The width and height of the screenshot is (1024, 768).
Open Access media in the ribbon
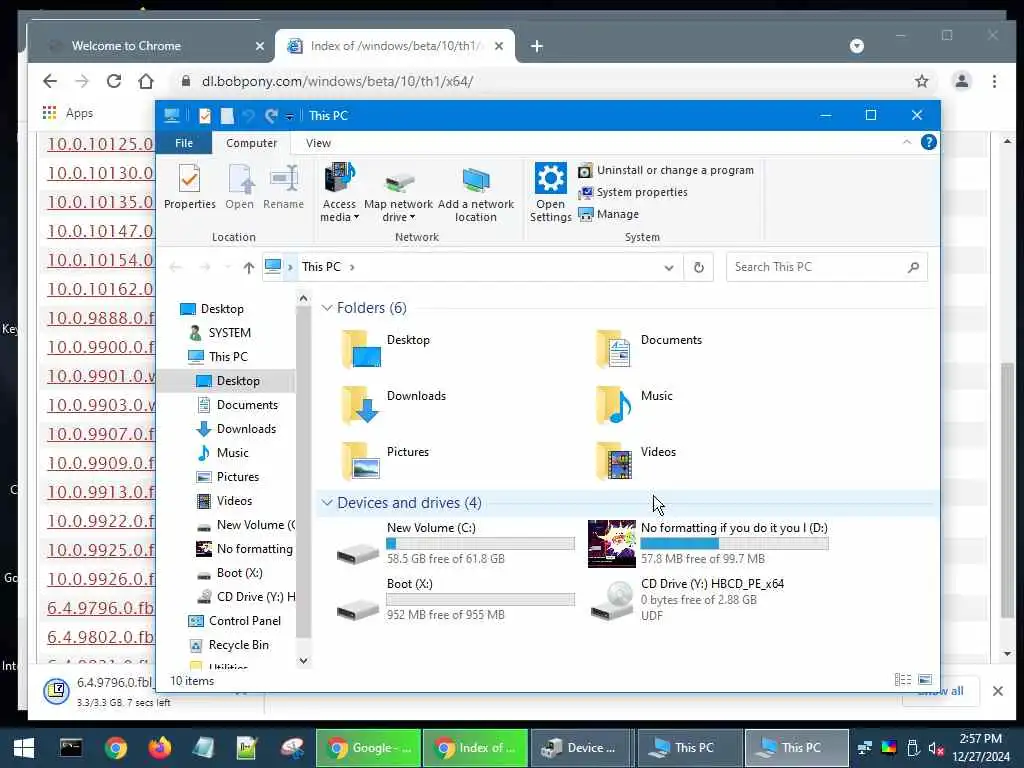[x=339, y=192]
